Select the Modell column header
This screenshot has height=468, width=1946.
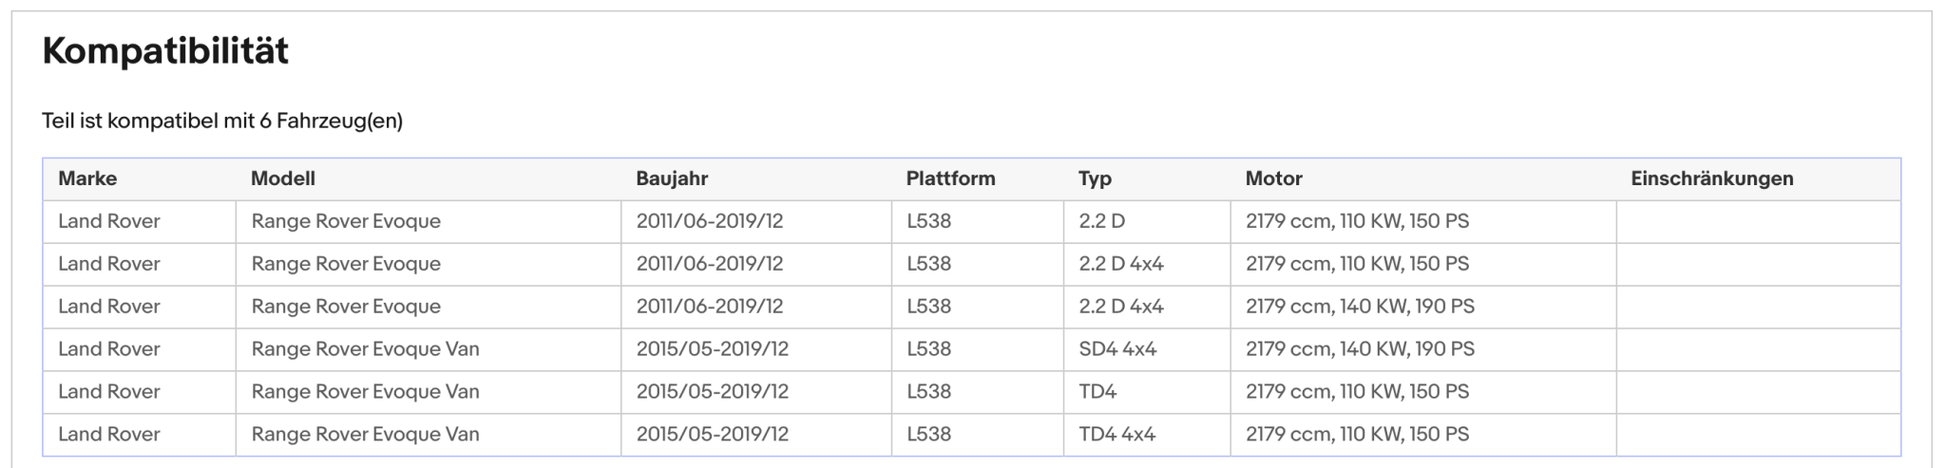(x=283, y=179)
